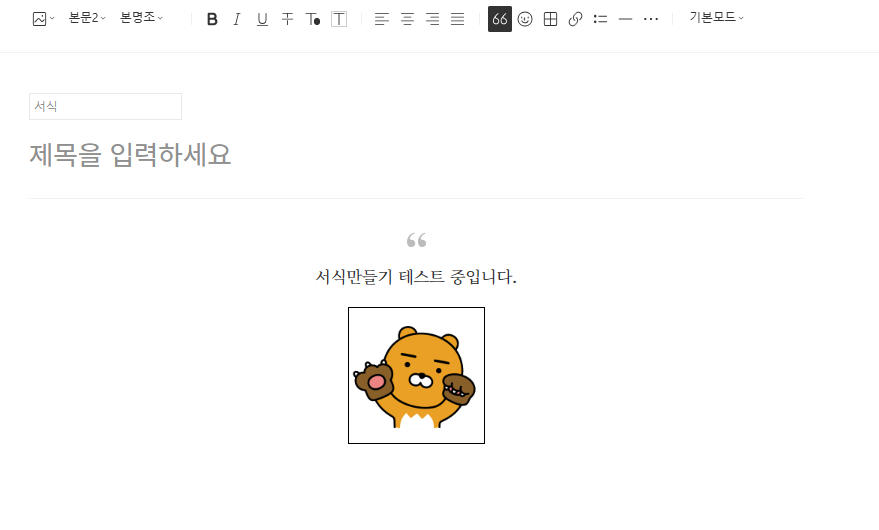Insert a hyperlink
The image size is (879, 530).
point(575,19)
